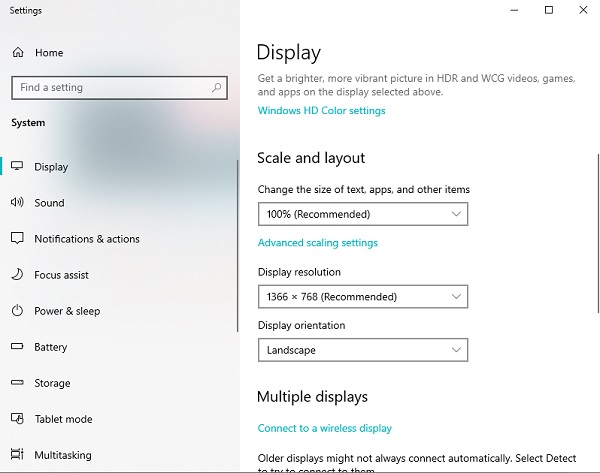Screen dimensions: 600x473
Task: Click the Home house icon
Action: 18,52
